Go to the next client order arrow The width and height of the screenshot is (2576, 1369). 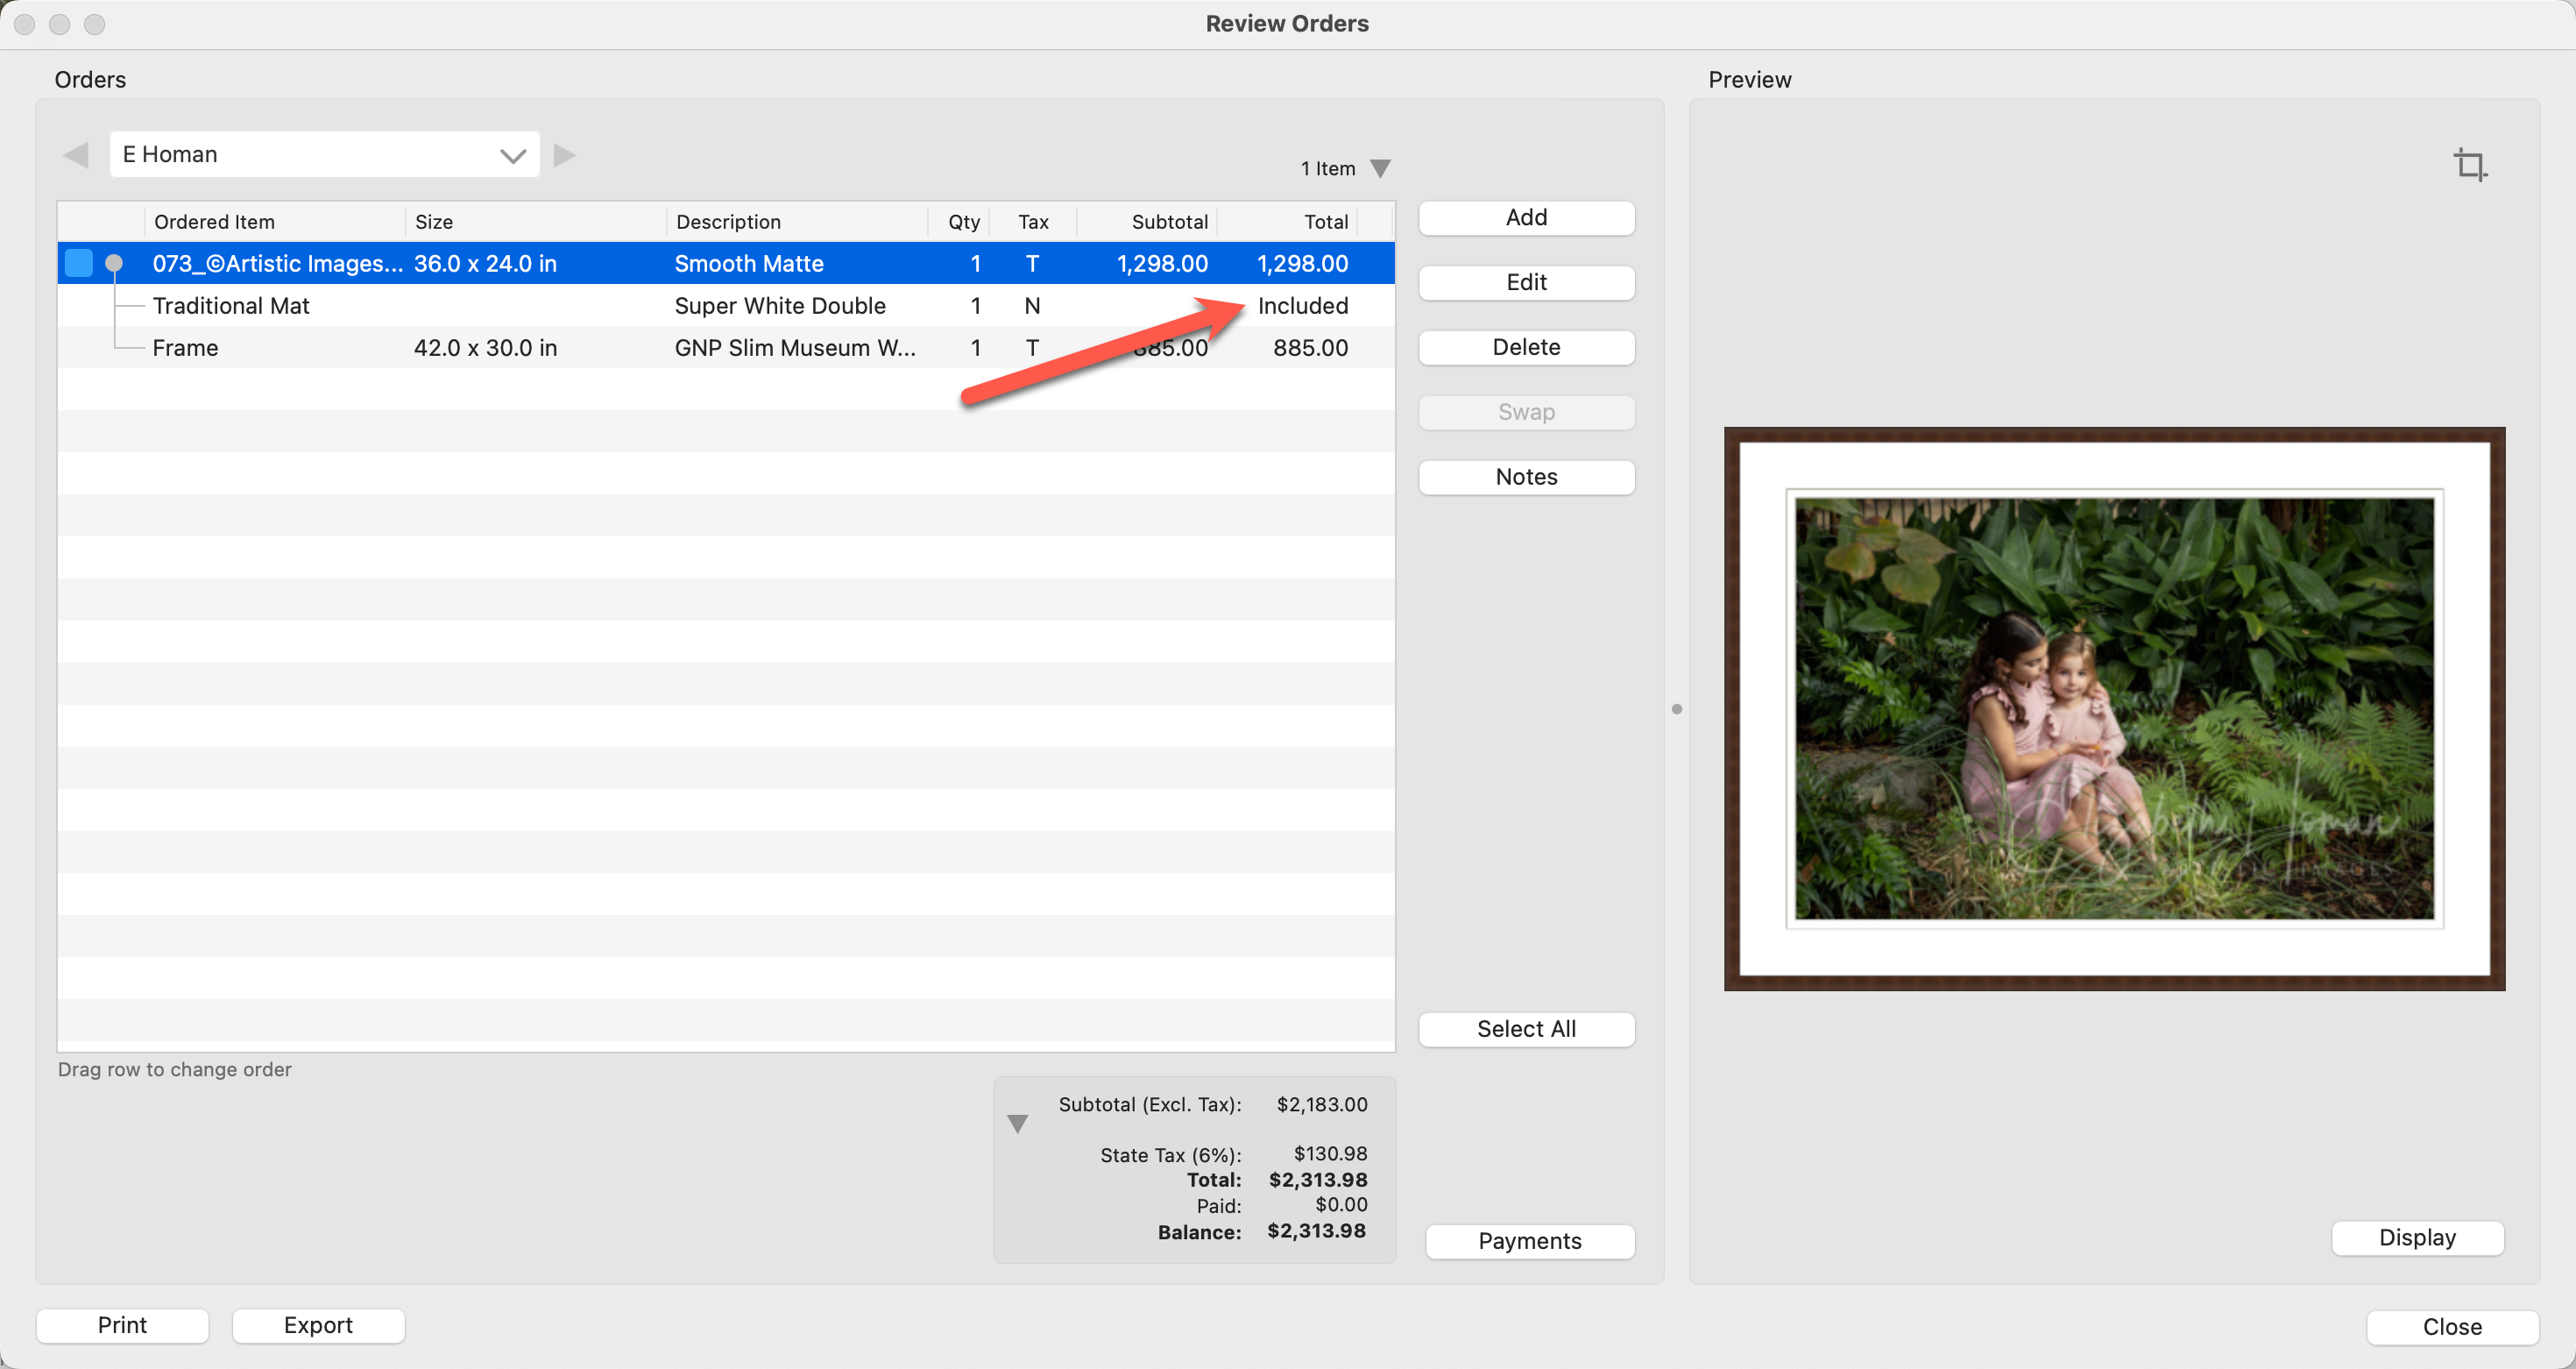pyautogui.click(x=565, y=155)
